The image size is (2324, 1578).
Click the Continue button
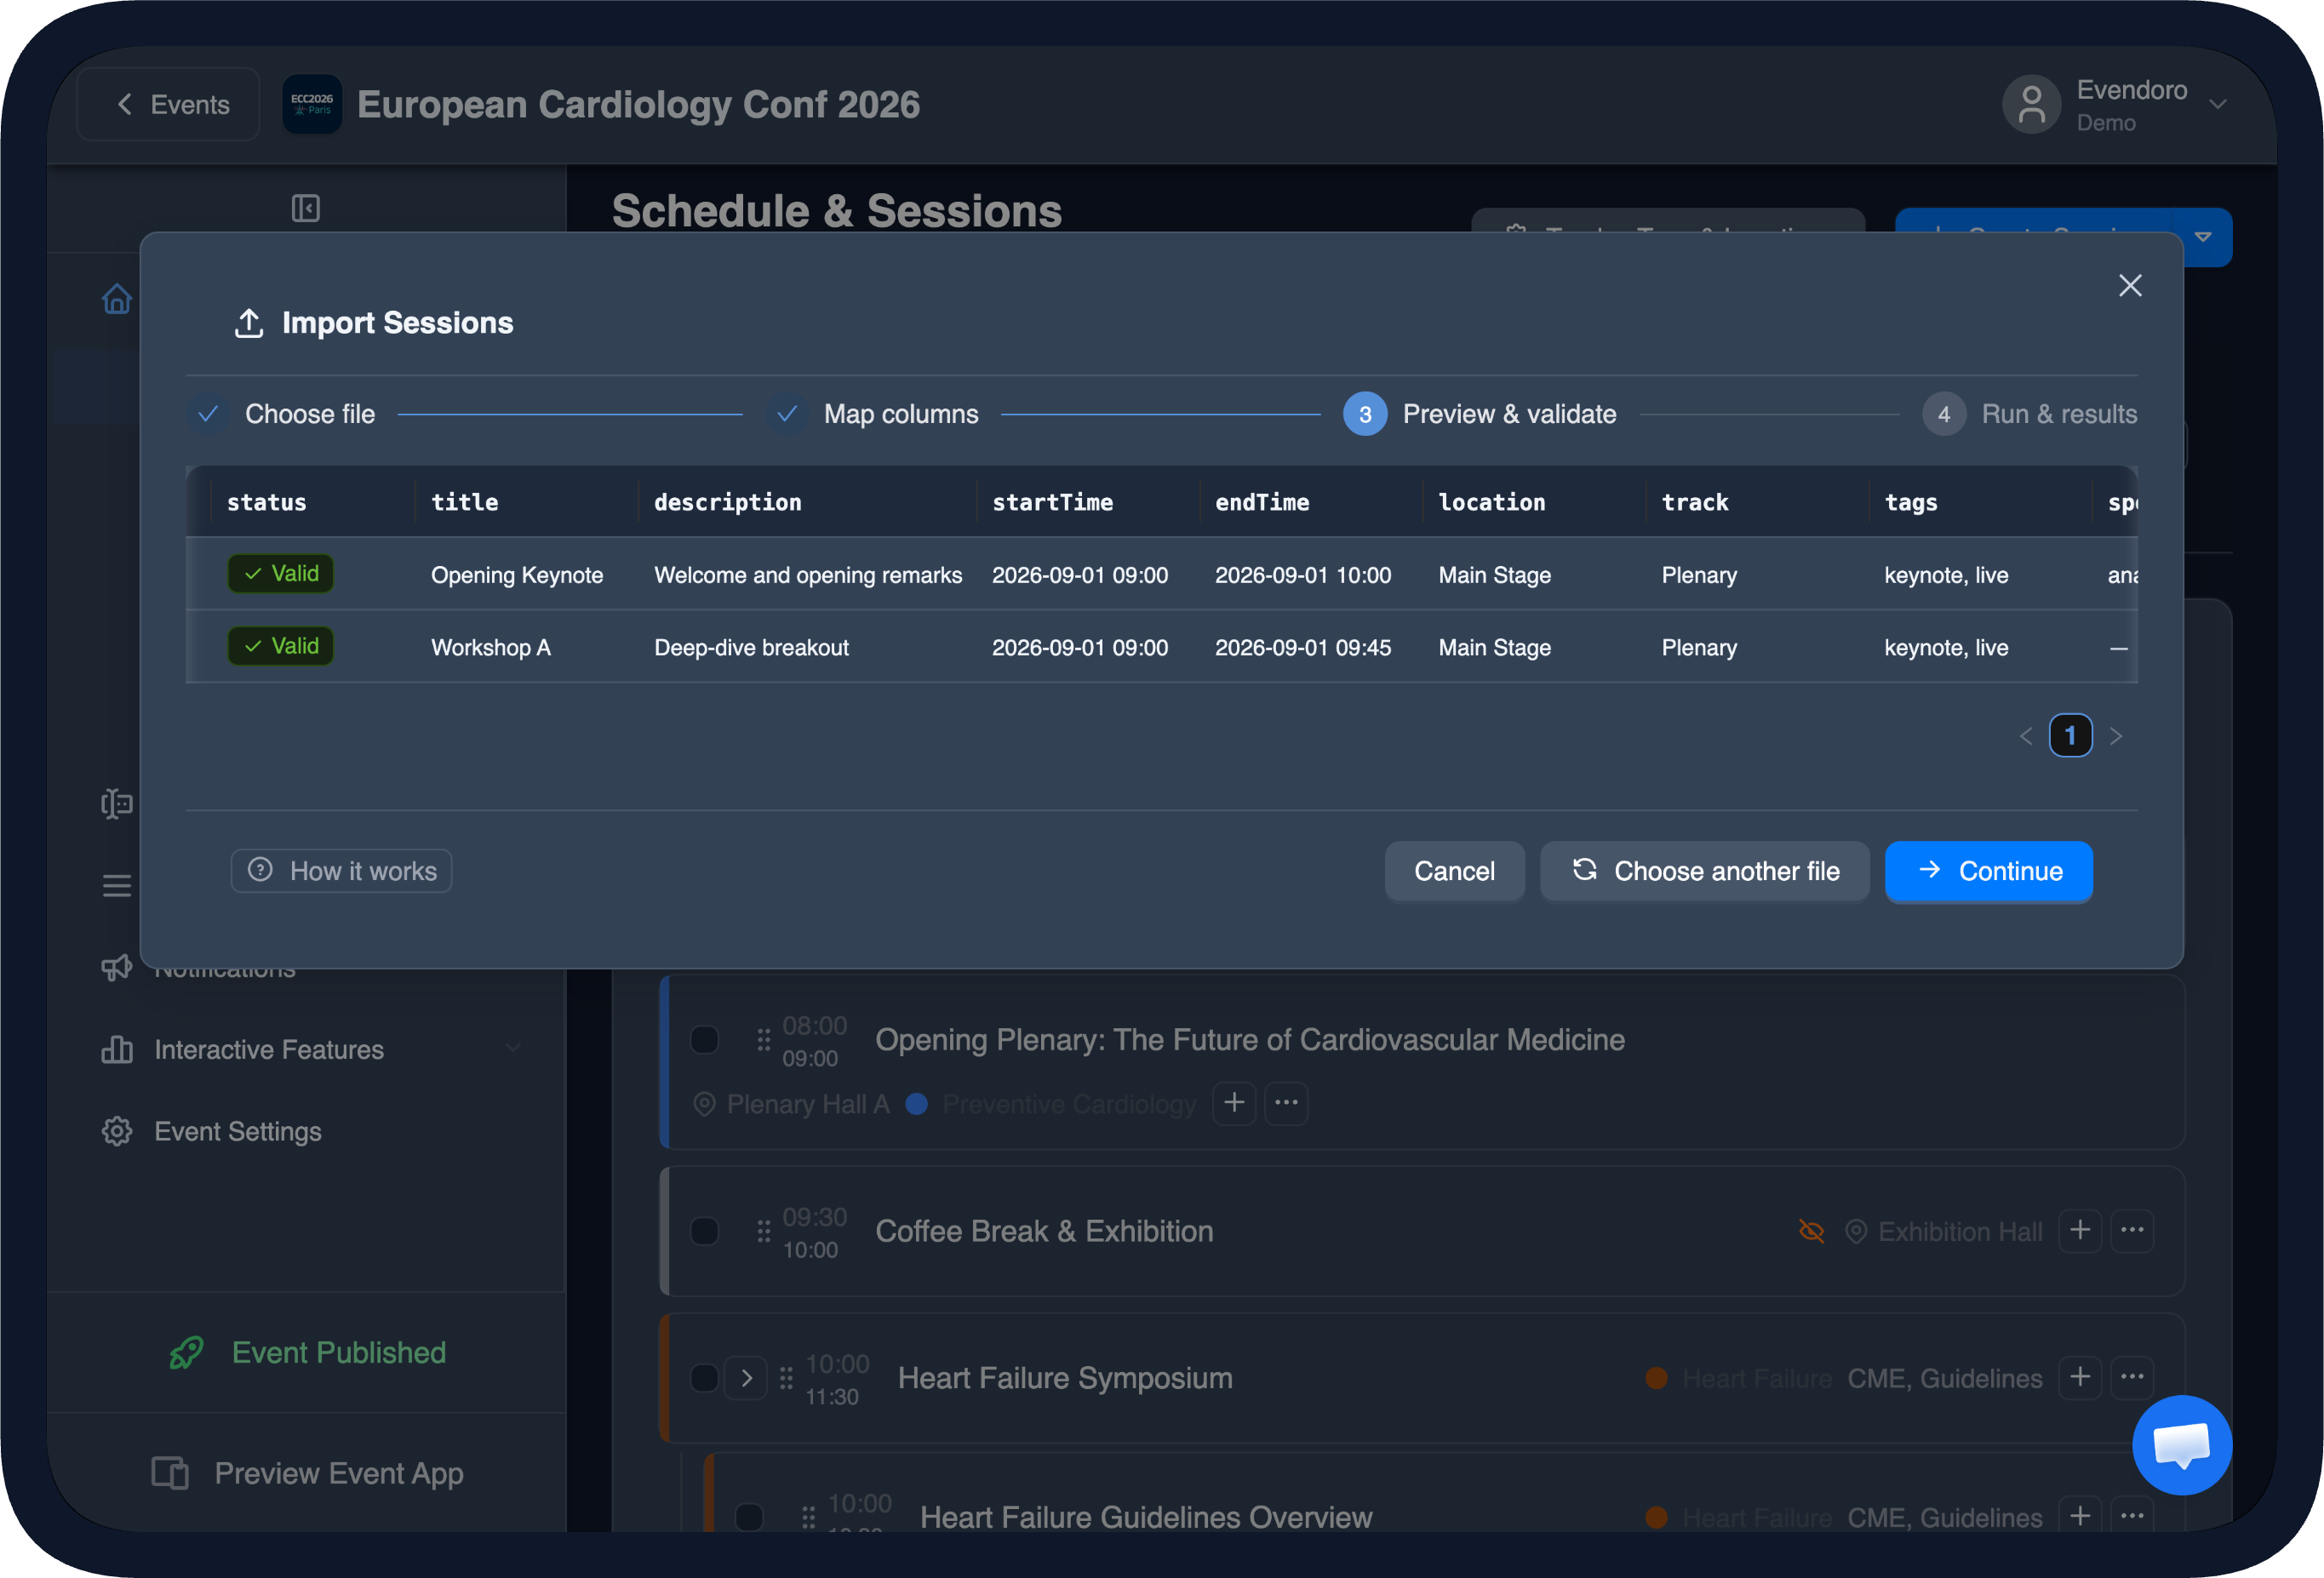tap(1988, 871)
